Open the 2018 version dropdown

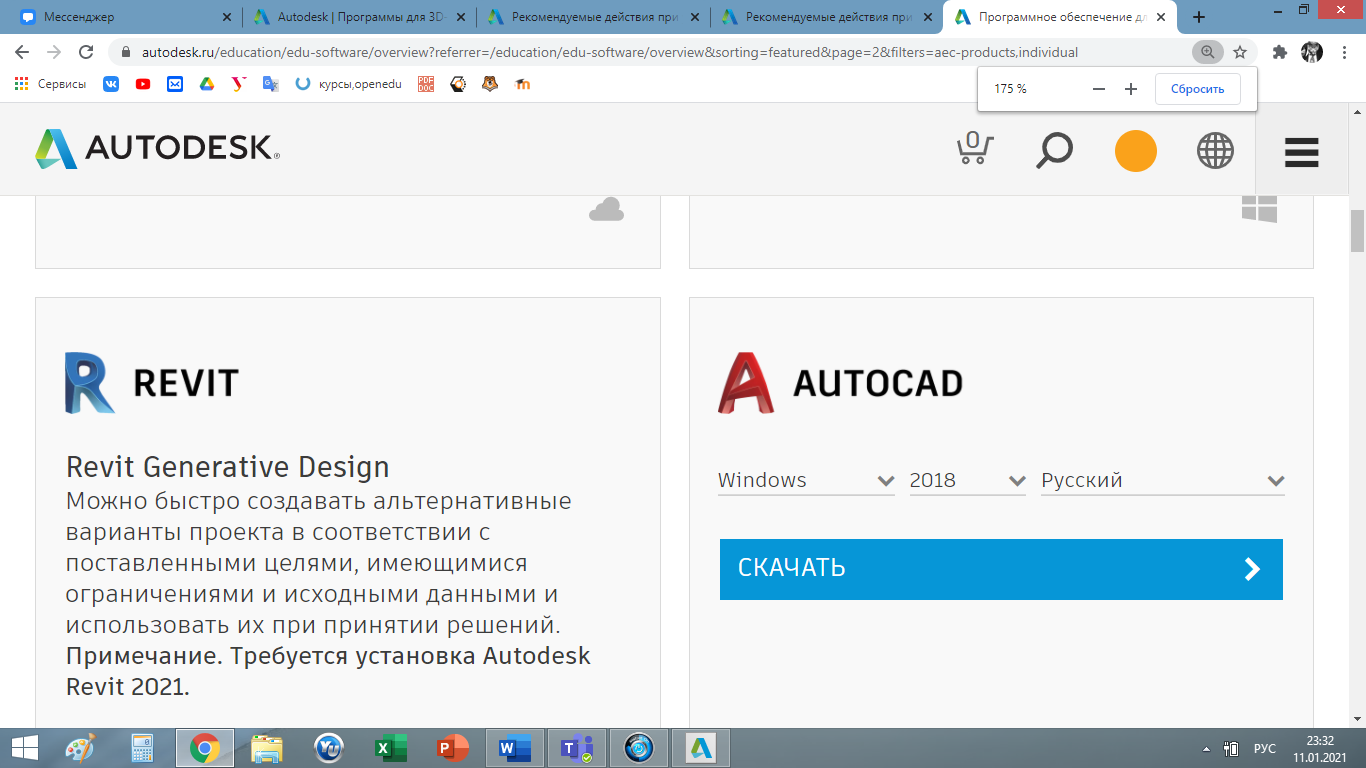[x=968, y=480]
